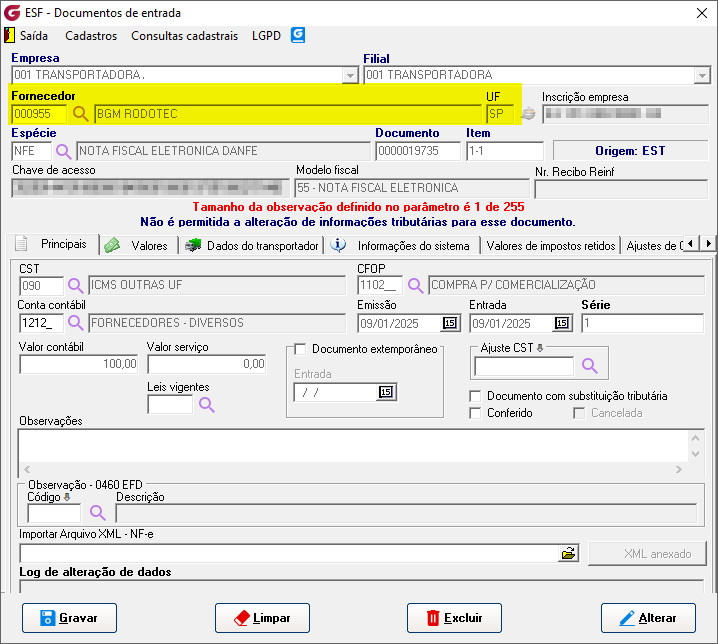
Task: Open Consultas cadastrais menu
Action: (185, 36)
